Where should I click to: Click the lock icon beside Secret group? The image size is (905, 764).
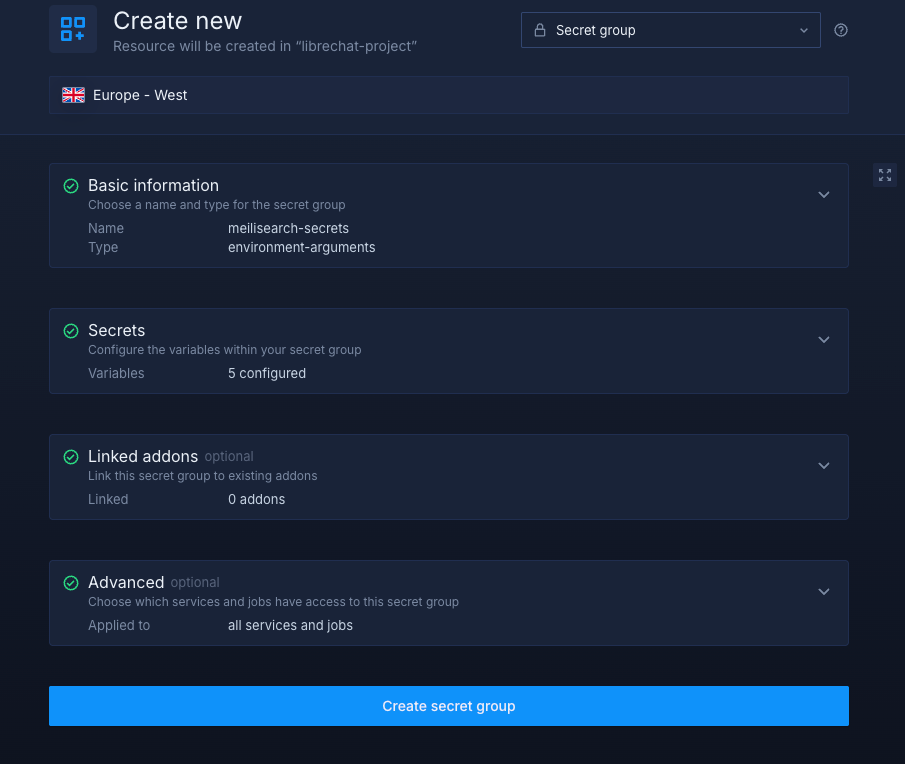(x=540, y=30)
